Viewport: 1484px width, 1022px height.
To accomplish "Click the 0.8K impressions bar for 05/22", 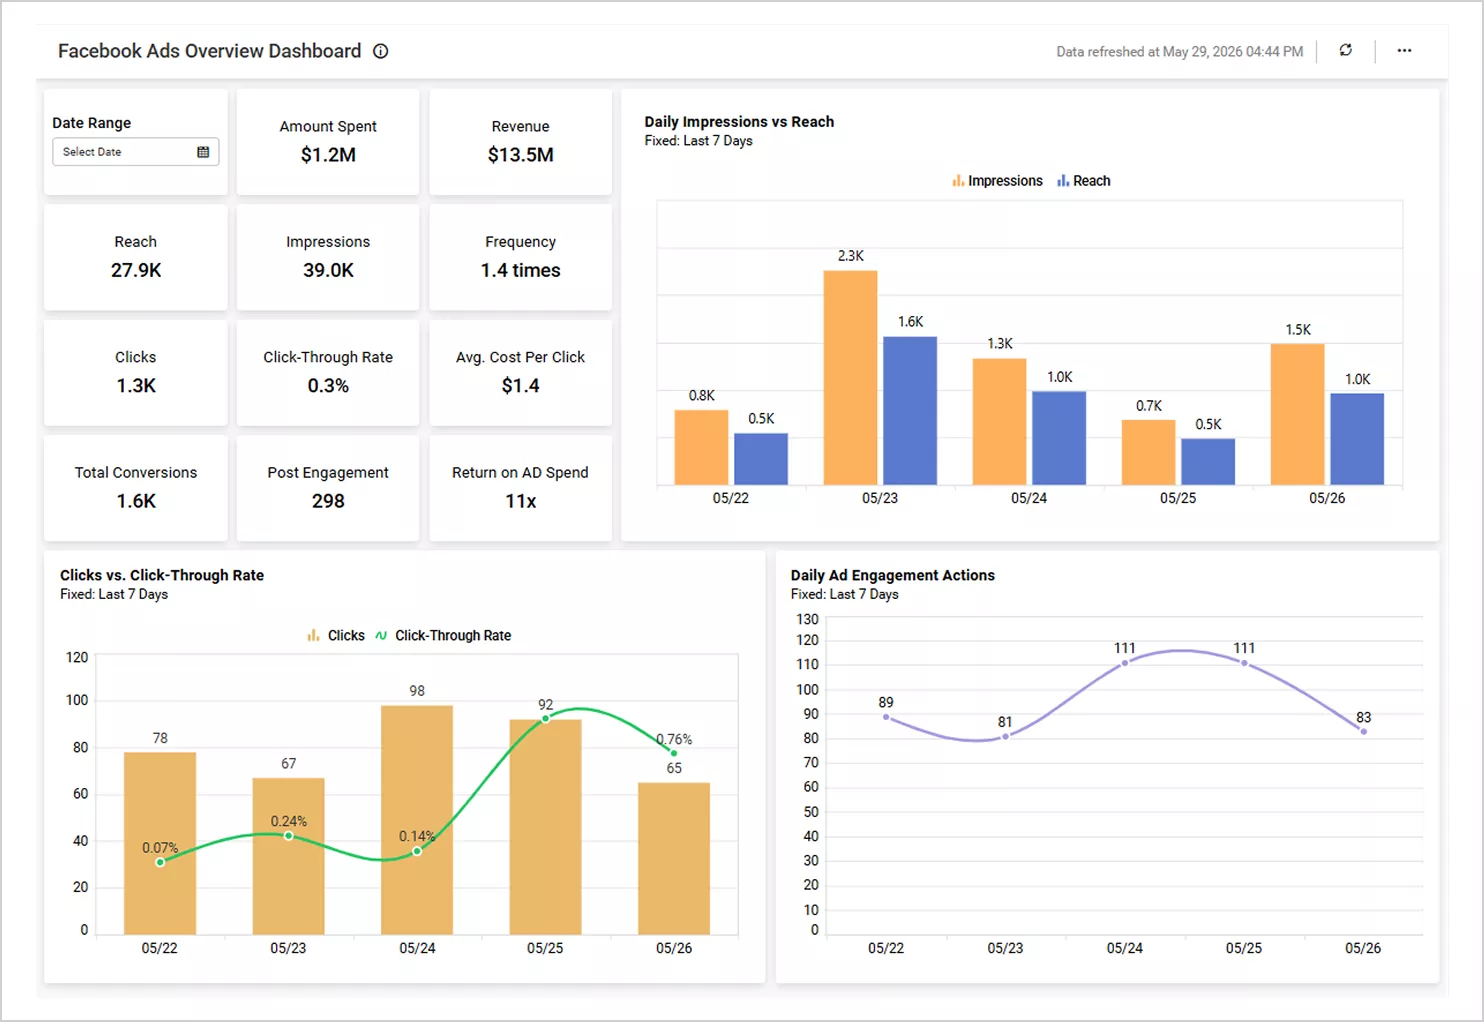I will (x=701, y=448).
